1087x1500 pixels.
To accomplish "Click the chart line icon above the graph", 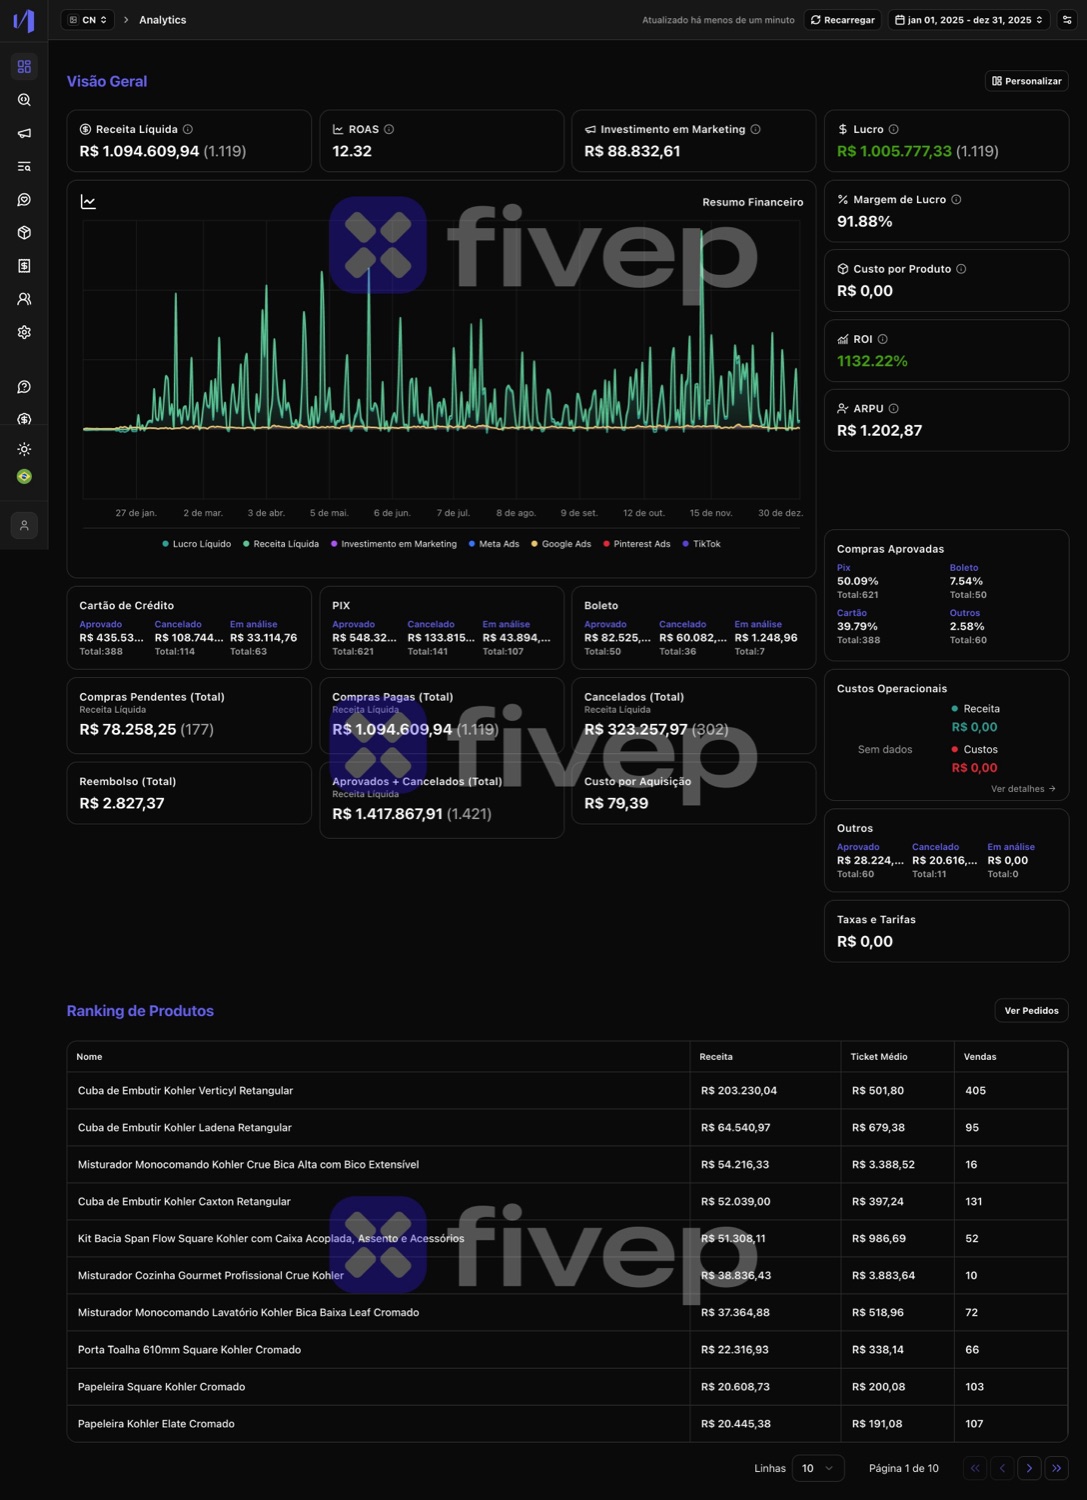I will [88, 202].
